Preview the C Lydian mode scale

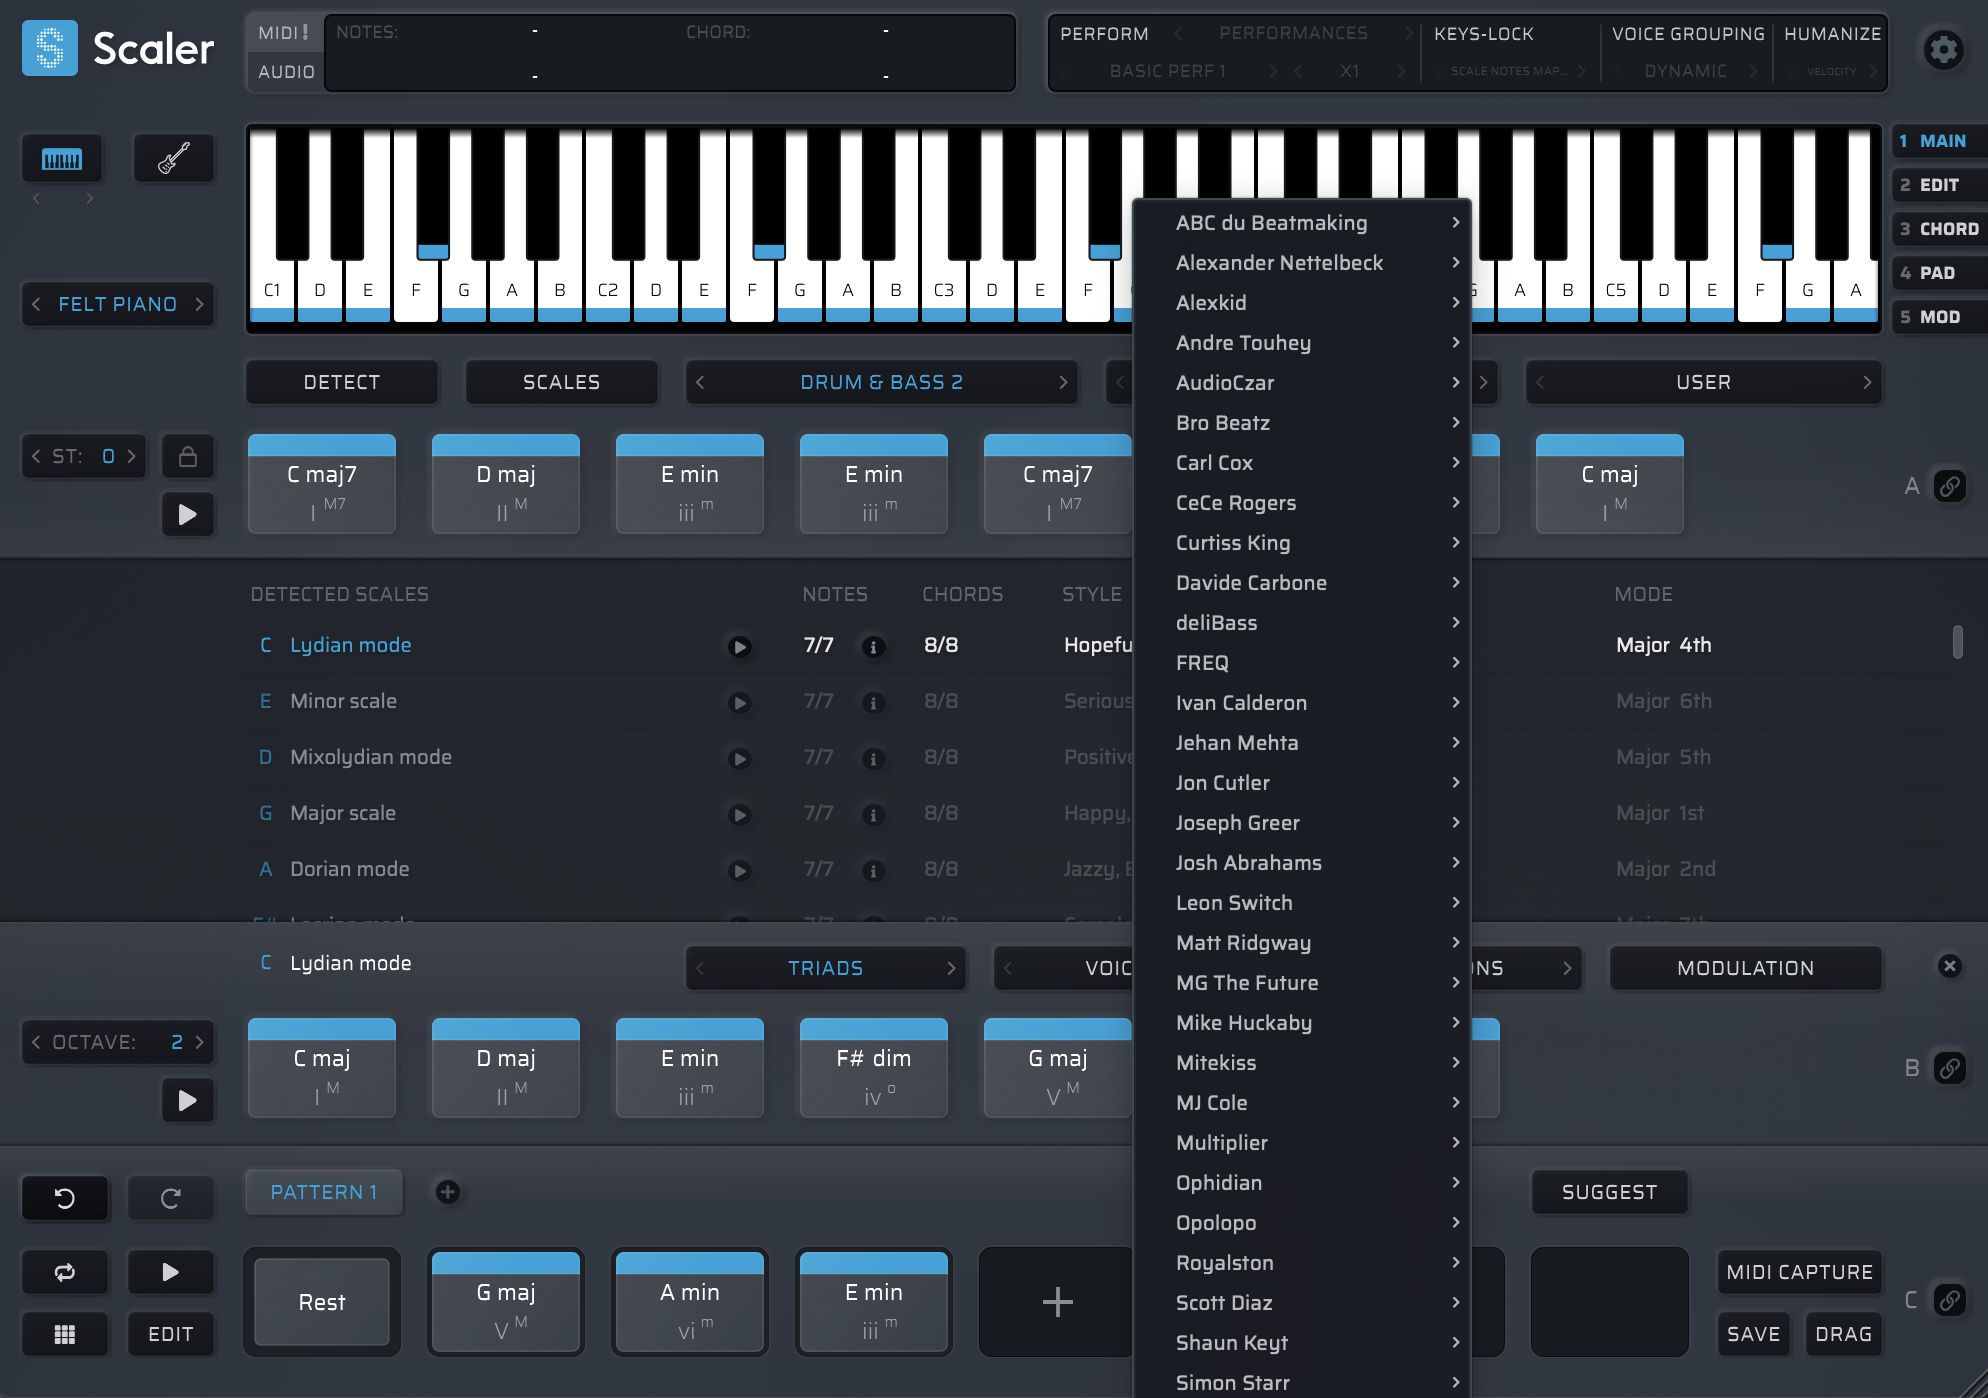click(739, 647)
